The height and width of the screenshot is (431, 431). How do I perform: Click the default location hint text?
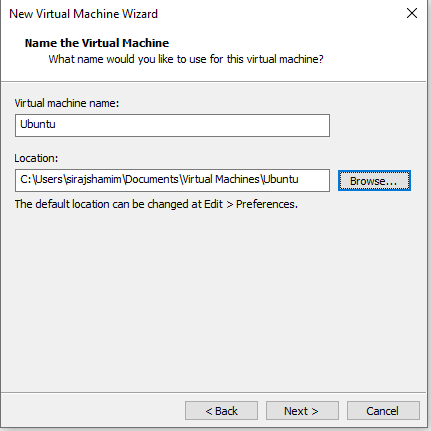156,204
